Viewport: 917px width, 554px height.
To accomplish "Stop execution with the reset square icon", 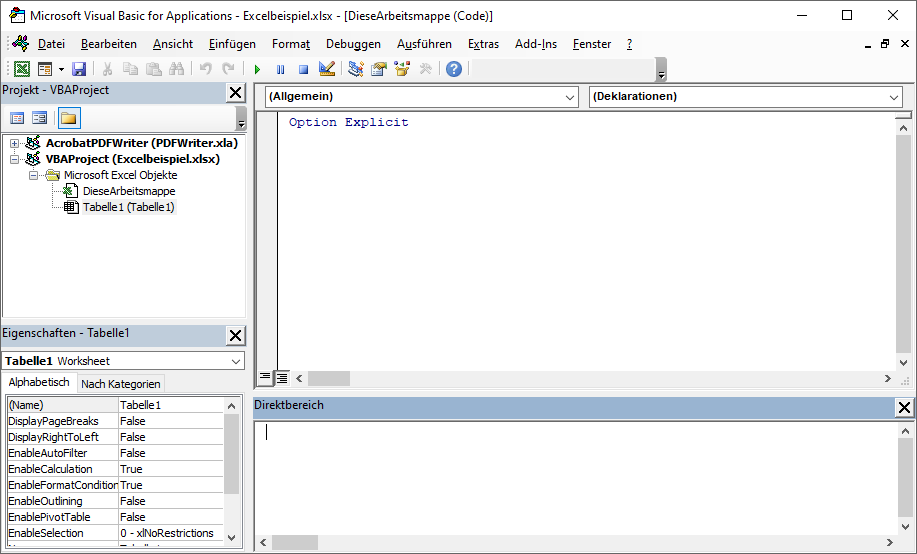I will coord(303,69).
